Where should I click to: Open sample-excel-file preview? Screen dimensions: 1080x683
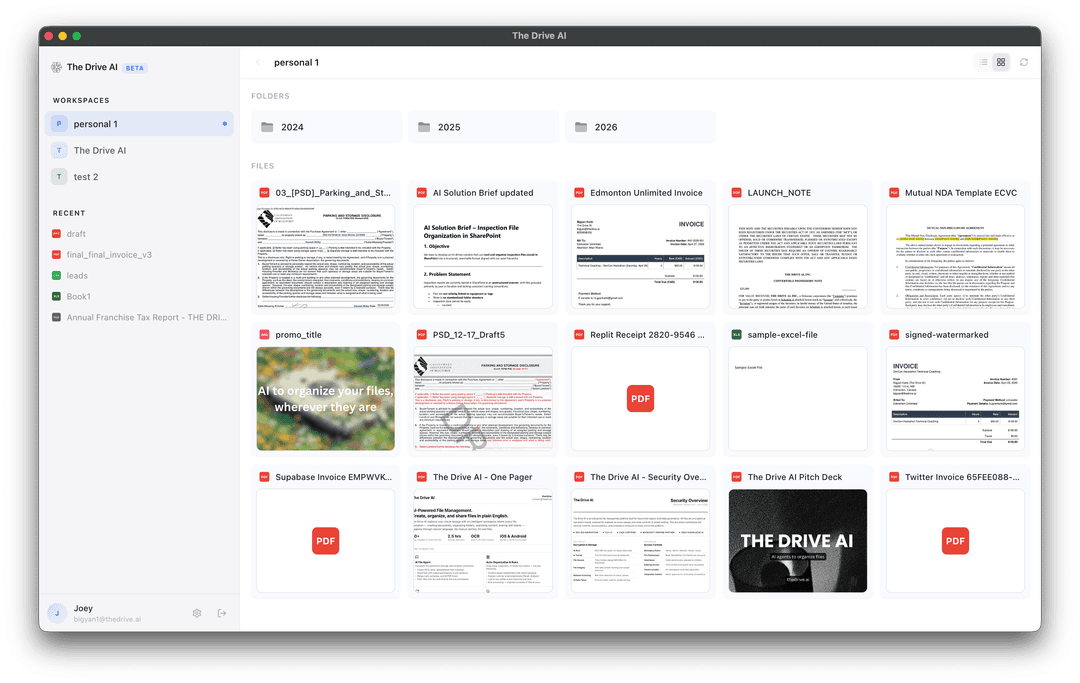pos(798,399)
